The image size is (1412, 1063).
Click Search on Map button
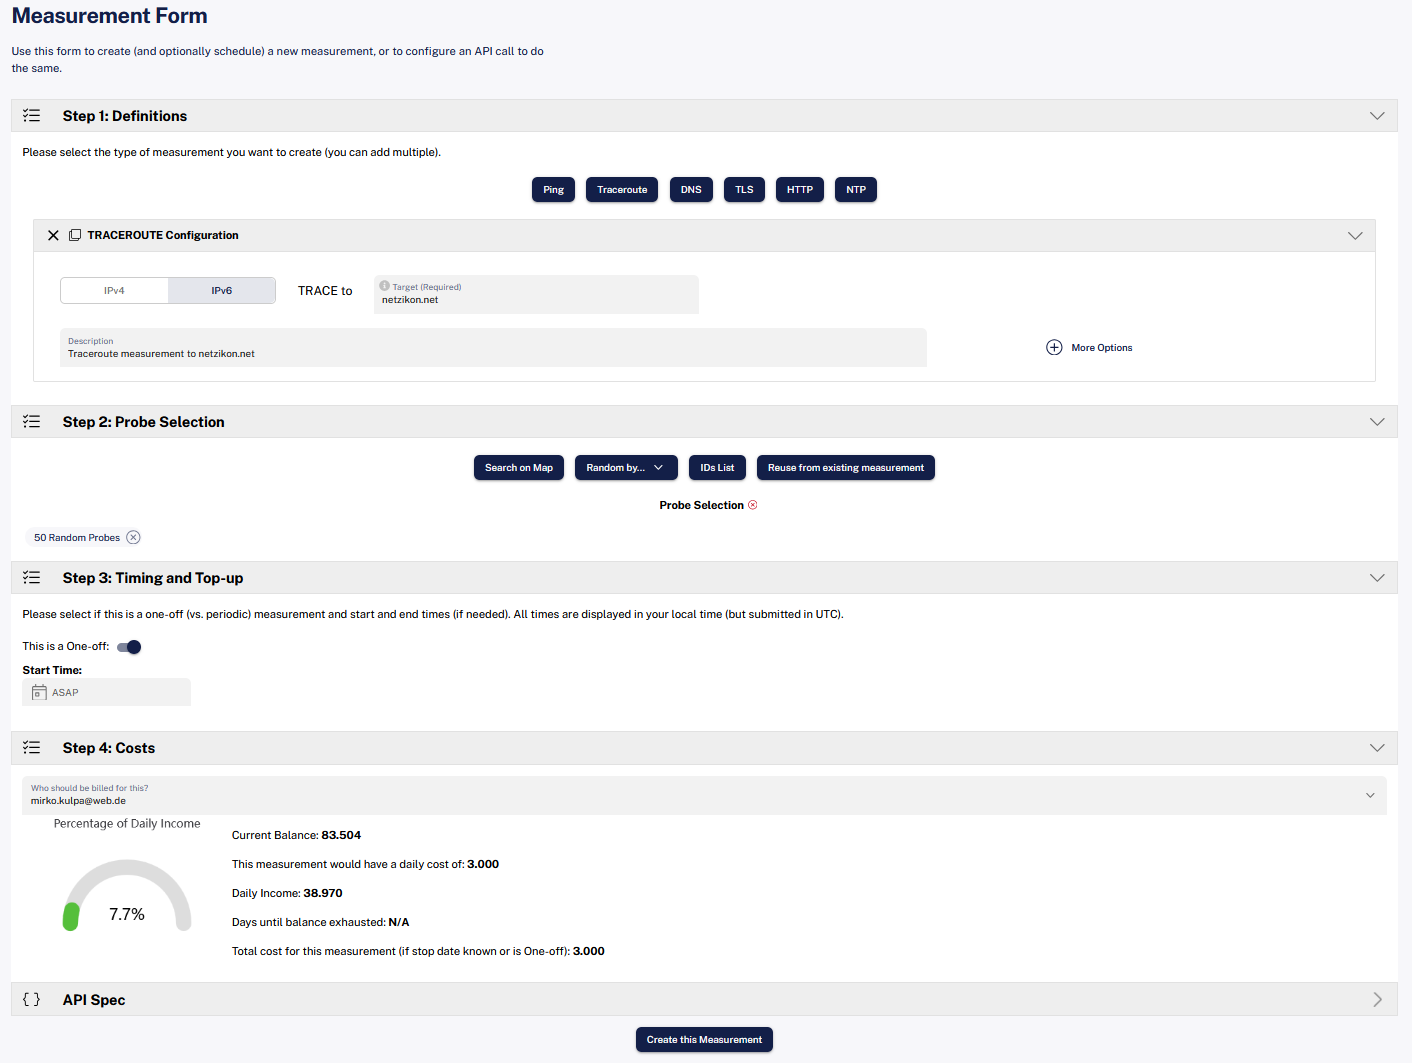[519, 468]
